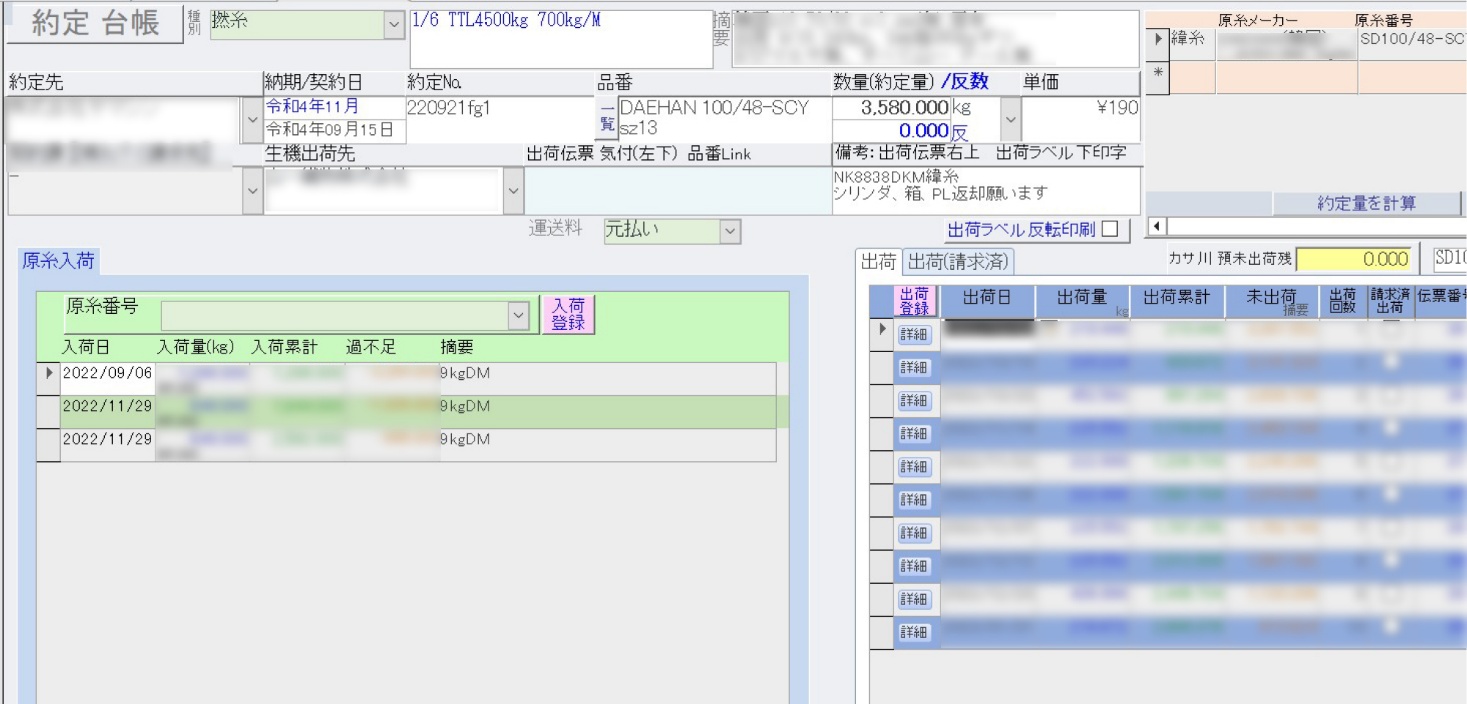Click the 未出荷 column header
The height and width of the screenshot is (704, 1467).
[1272, 301]
